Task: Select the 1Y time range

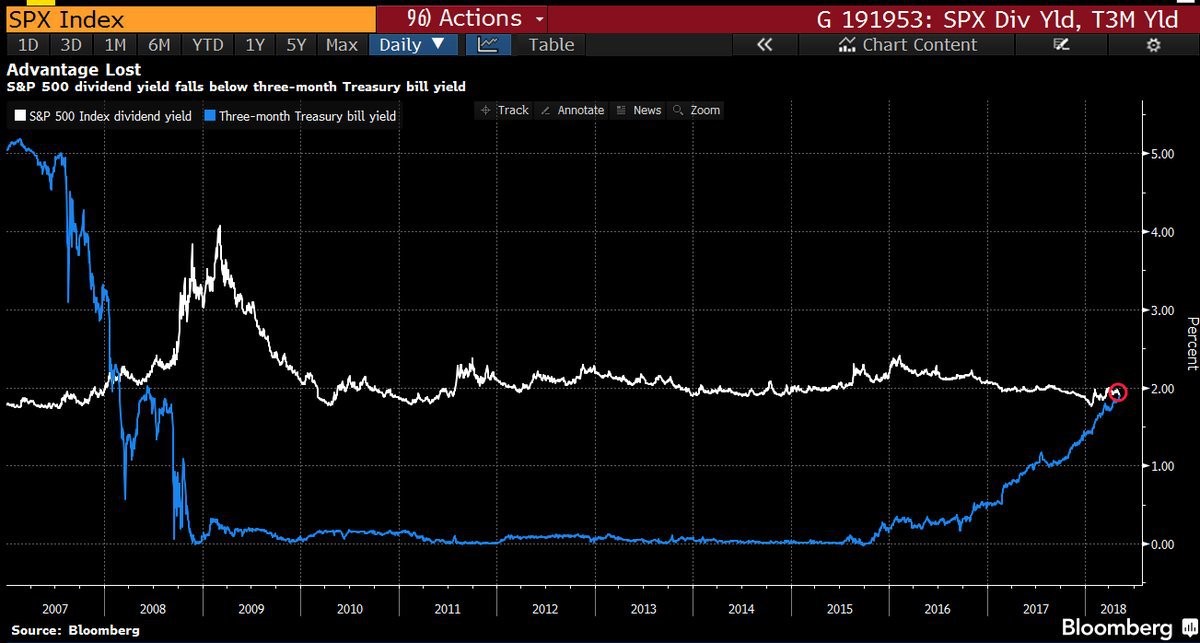Action: [254, 44]
